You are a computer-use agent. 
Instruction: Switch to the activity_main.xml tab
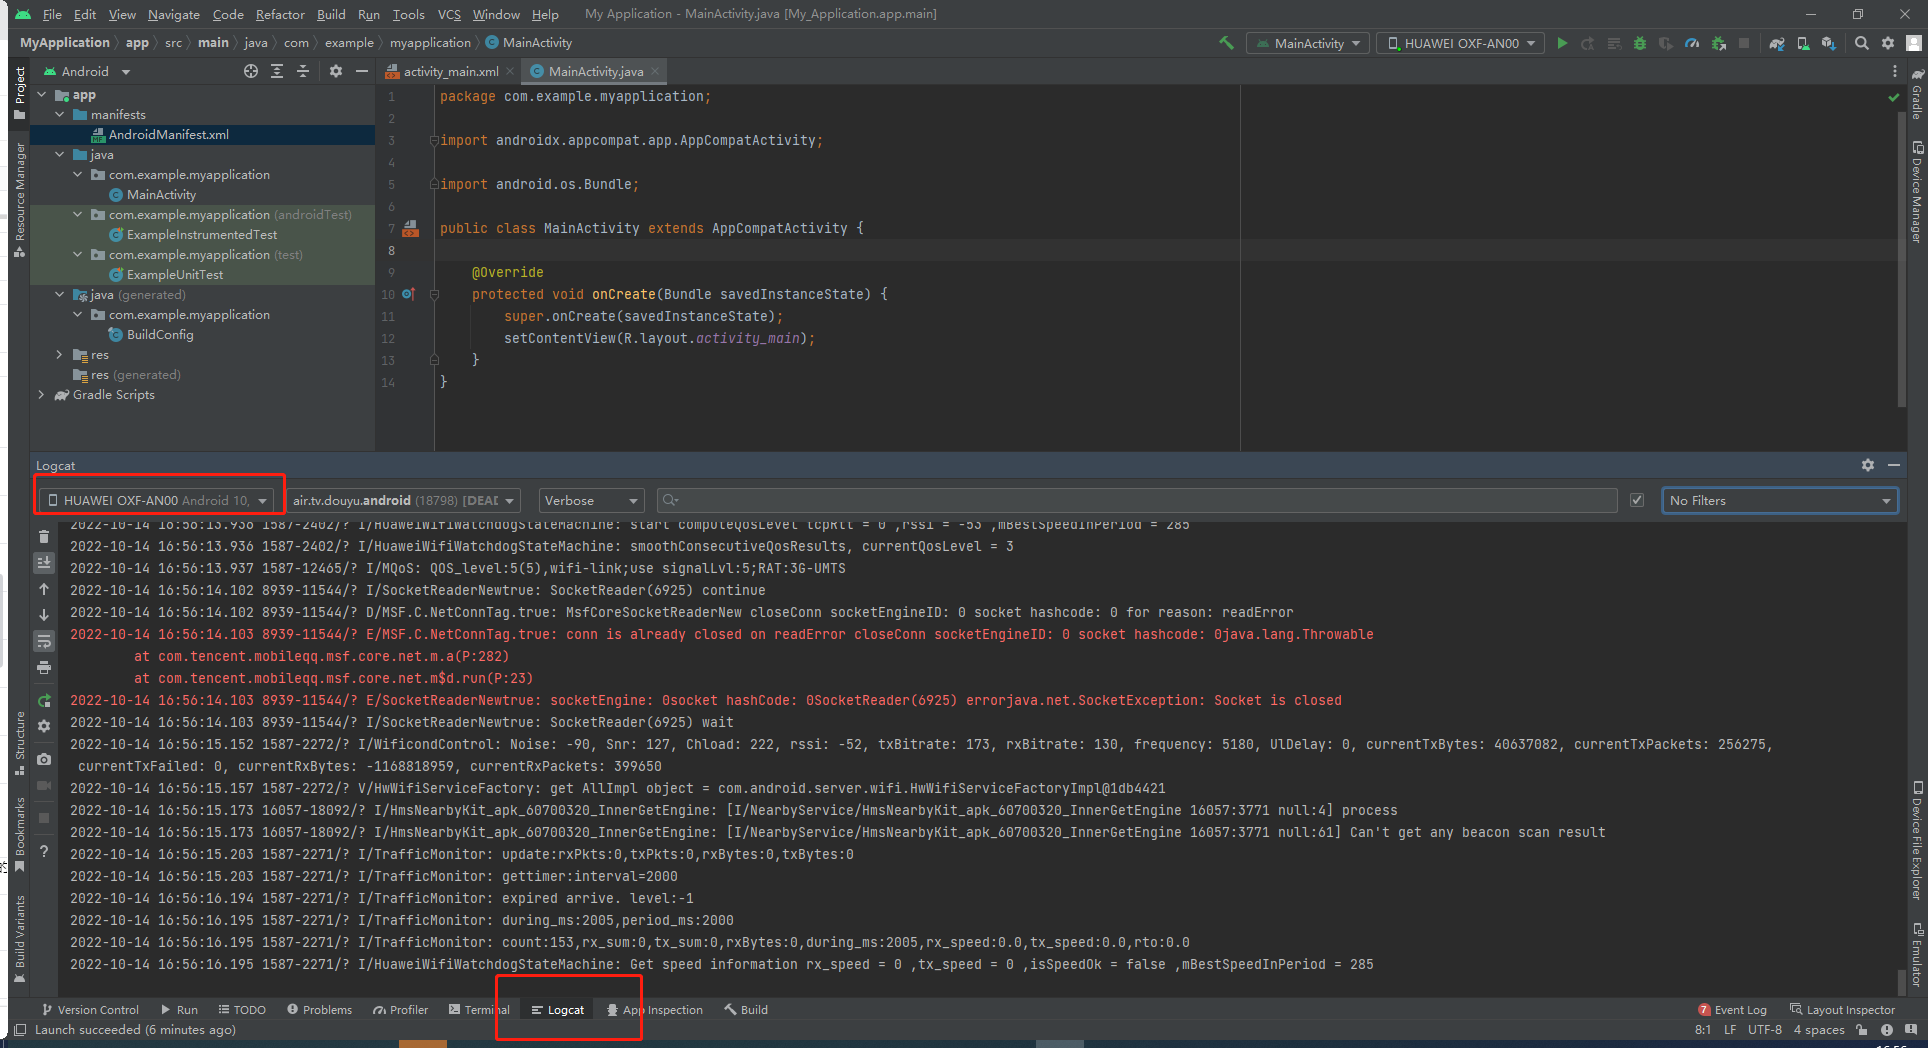point(449,71)
